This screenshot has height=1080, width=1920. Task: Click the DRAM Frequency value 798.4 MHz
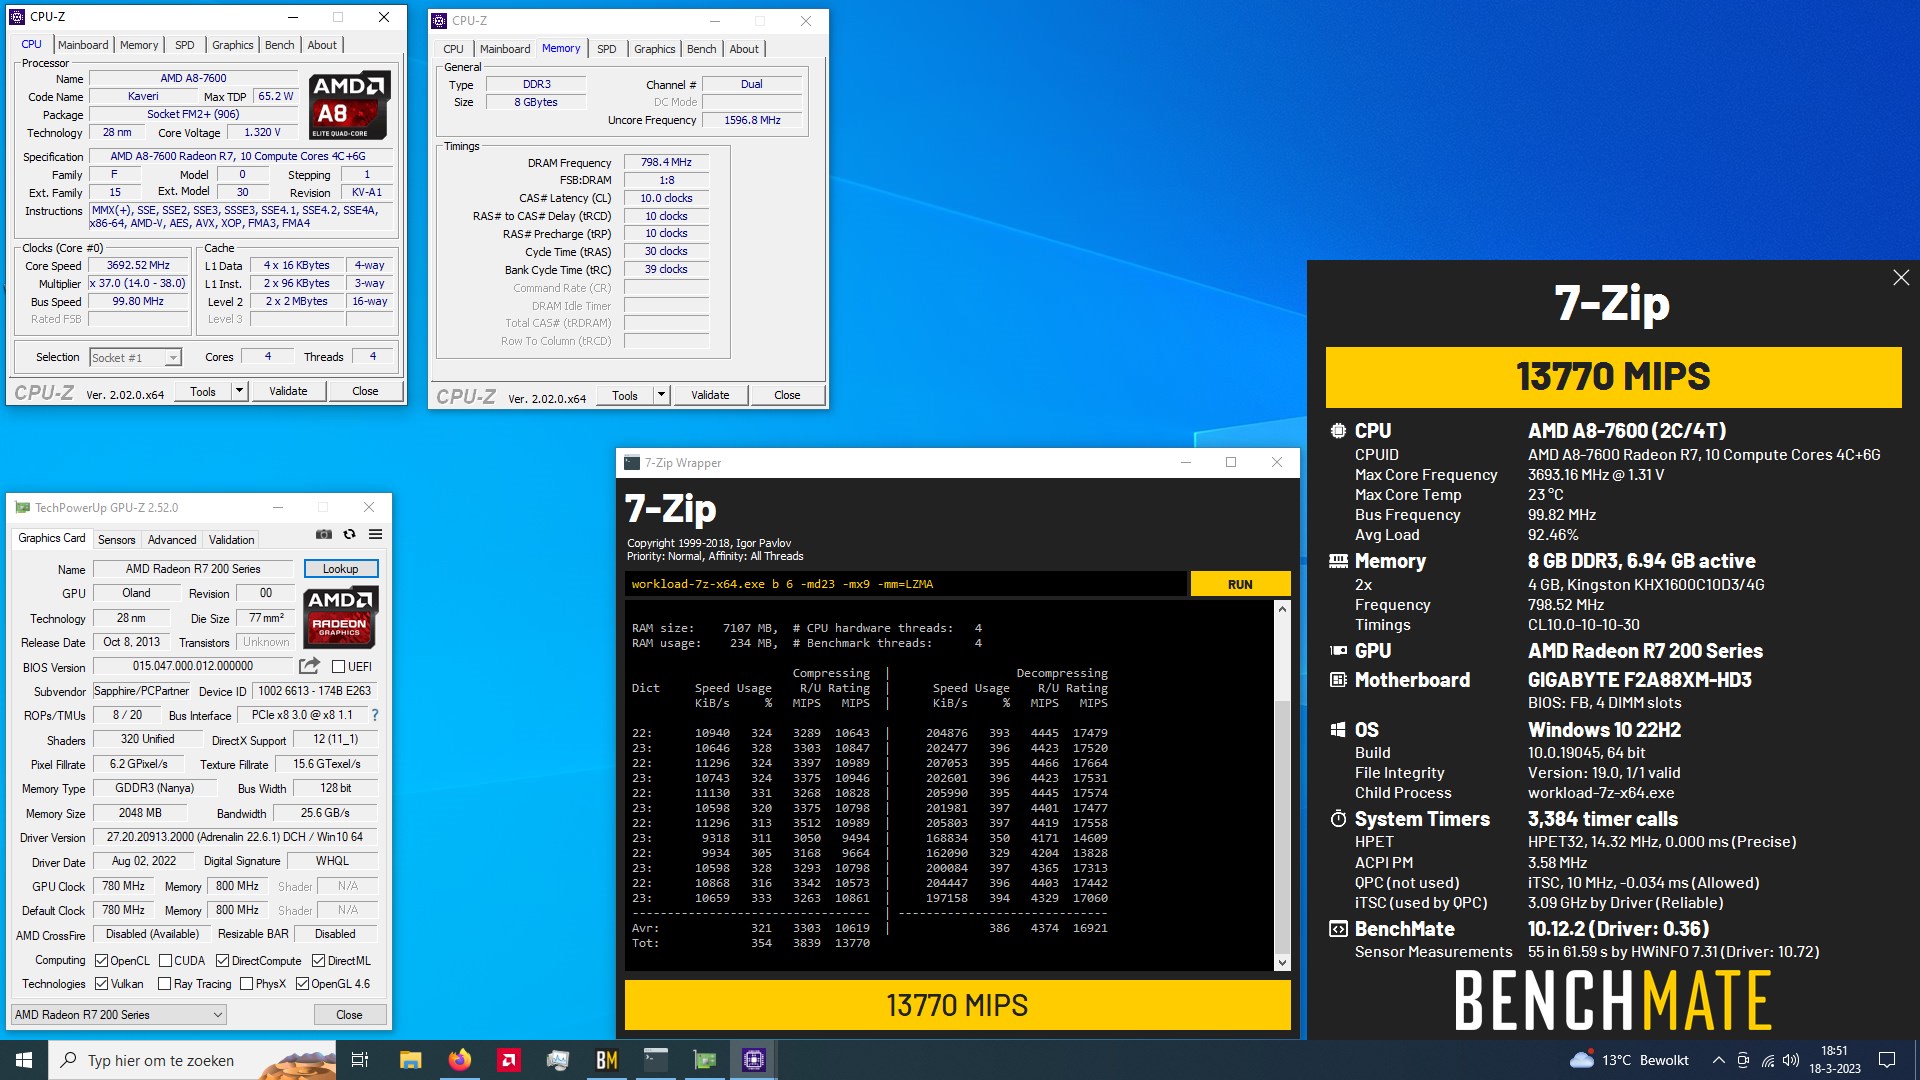[x=666, y=162]
